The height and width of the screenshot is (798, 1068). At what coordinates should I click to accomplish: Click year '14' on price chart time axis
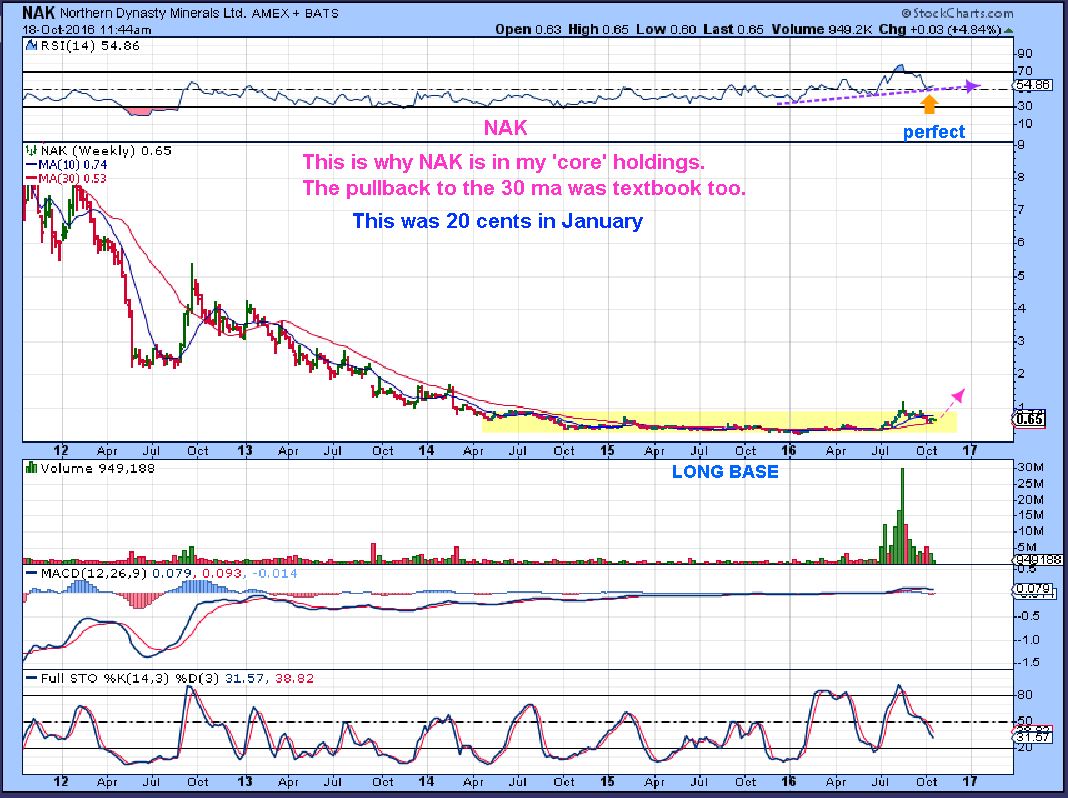coord(426,450)
